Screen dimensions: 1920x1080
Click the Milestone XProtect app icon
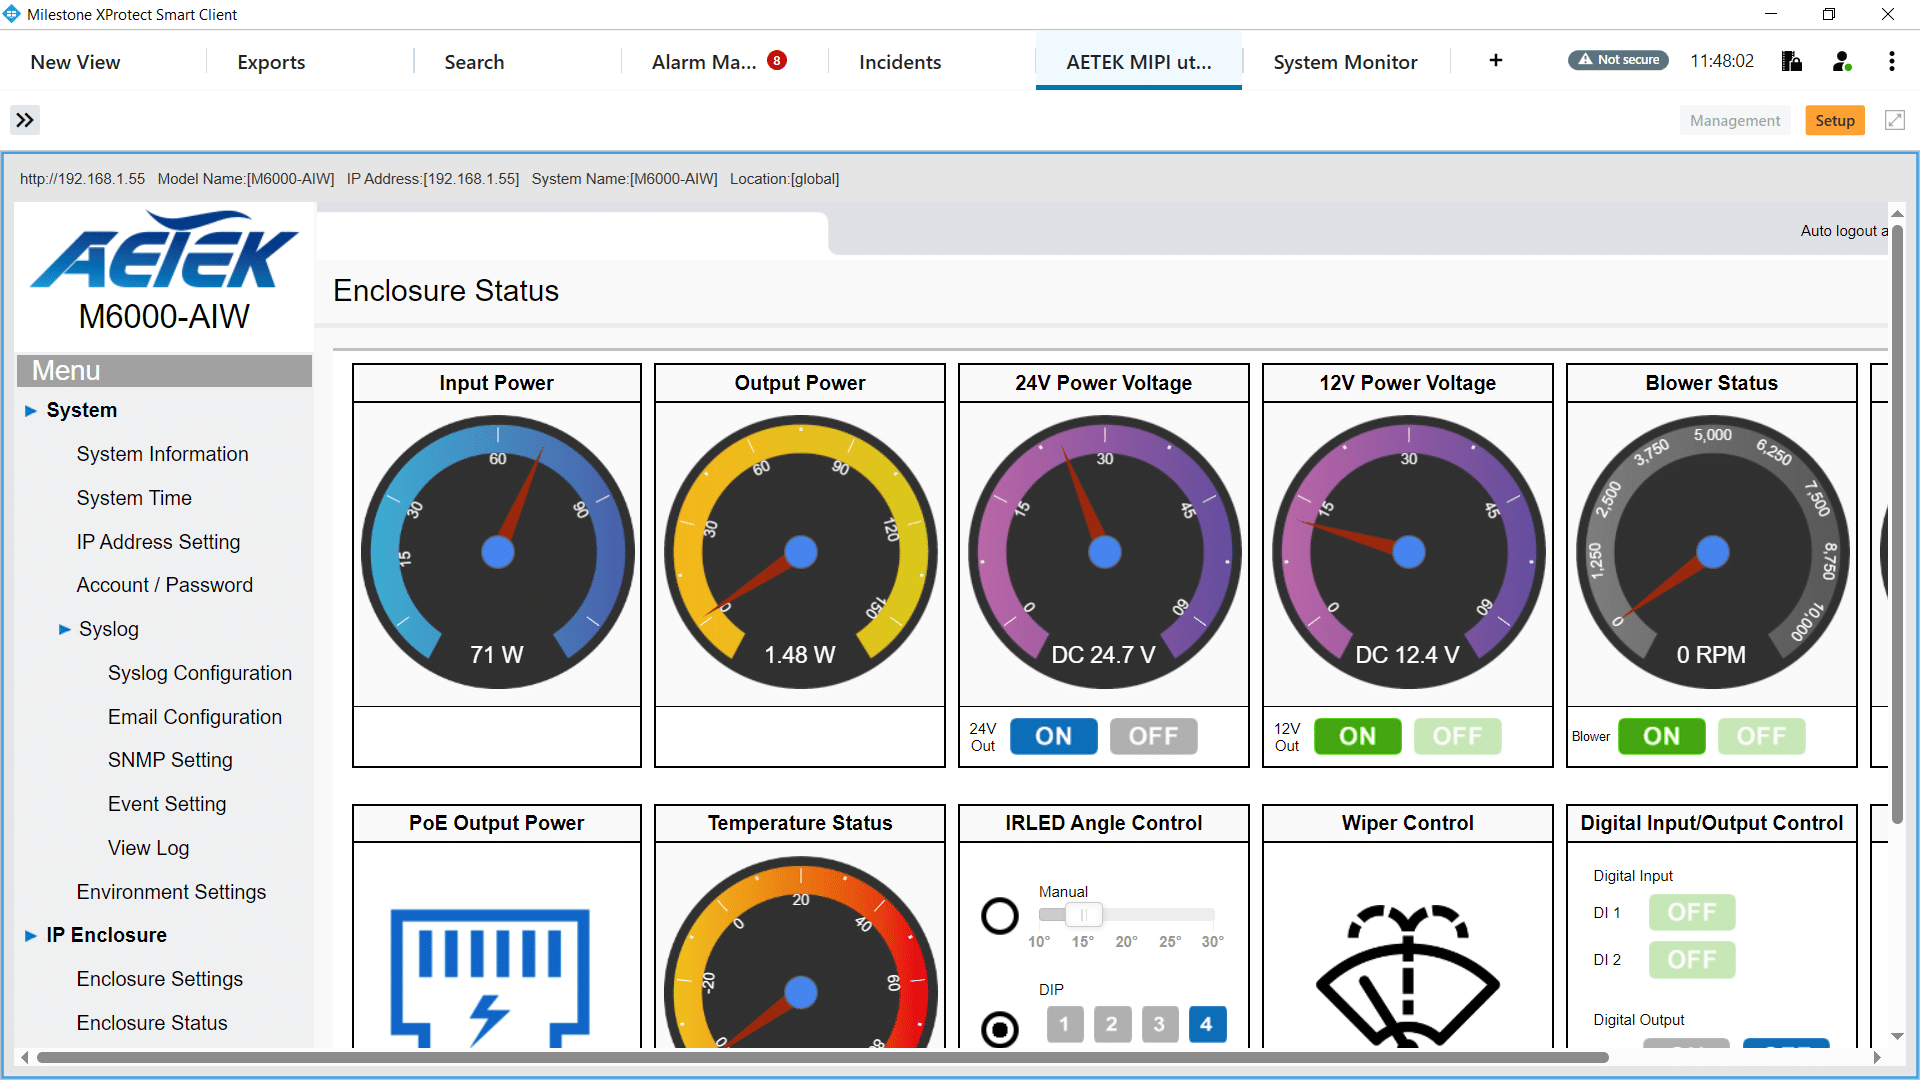(12, 14)
